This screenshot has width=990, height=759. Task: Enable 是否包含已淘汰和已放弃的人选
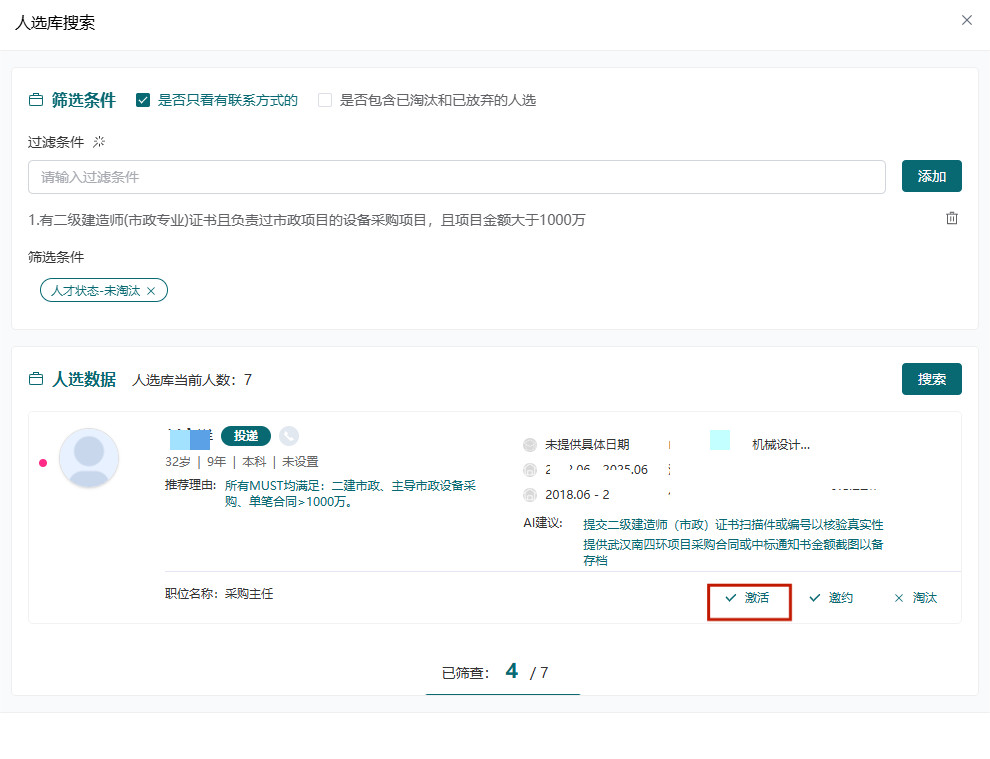pyautogui.click(x=325, y=99)
